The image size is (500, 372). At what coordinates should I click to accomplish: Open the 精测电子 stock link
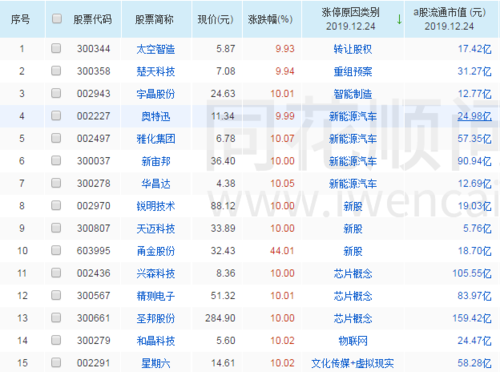[x=156, y=296]
